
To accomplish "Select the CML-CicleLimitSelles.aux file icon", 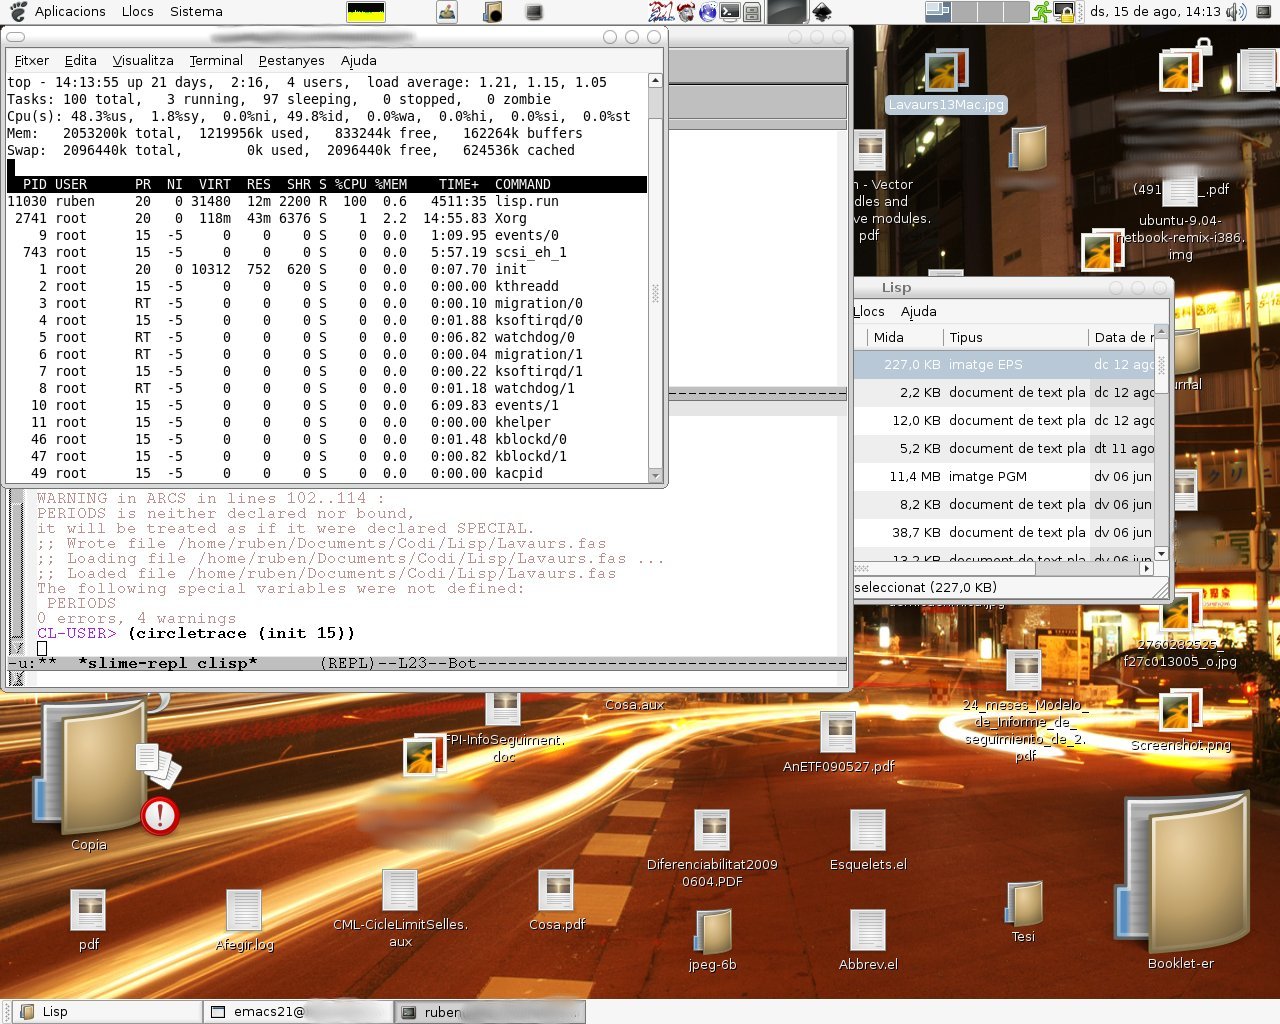I will tap(400, 890).
